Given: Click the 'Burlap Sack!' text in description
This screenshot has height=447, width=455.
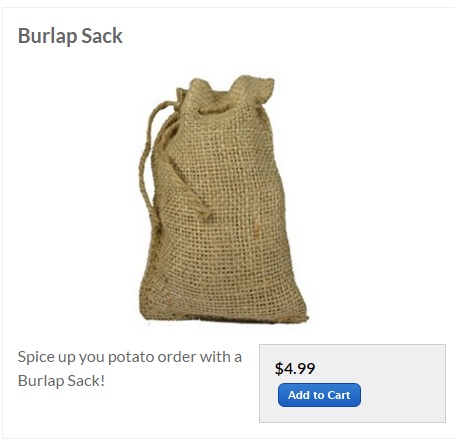Looking at the screenshot, I should pyautogui.click(x=61, y=381).
